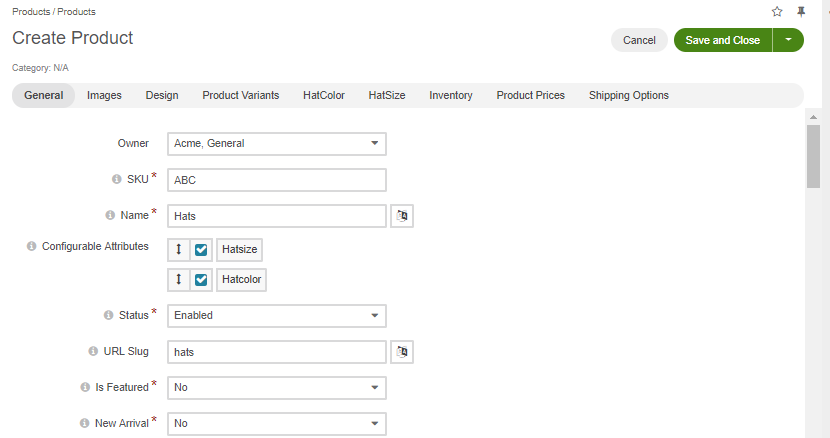Open URL Slug translation icon

tap(401, 352)
